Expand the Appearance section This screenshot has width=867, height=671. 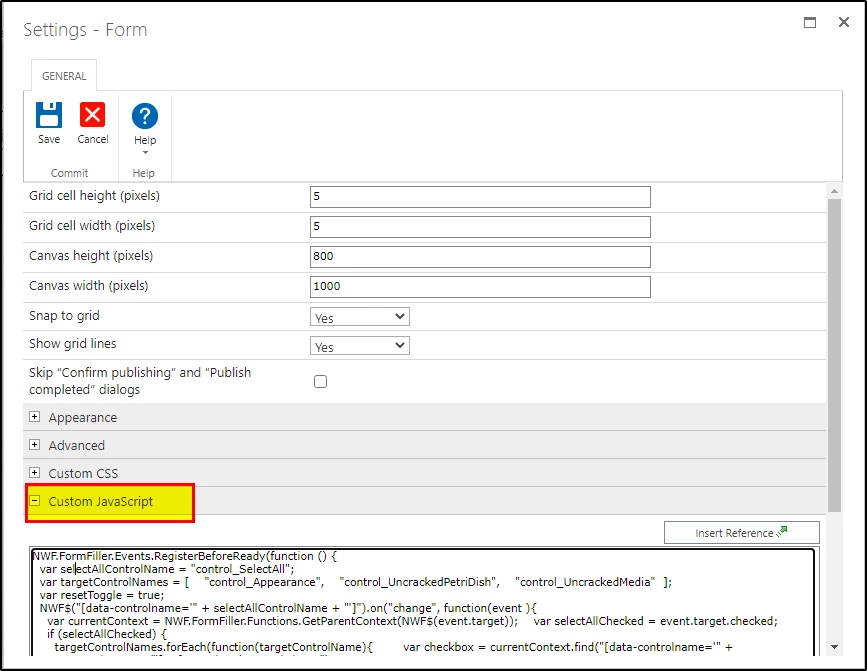(34, 417)
